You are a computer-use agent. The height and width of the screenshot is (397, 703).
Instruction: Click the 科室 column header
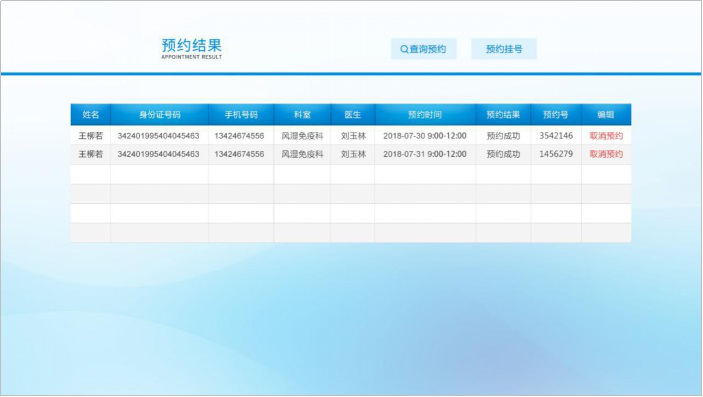(302, 114)
